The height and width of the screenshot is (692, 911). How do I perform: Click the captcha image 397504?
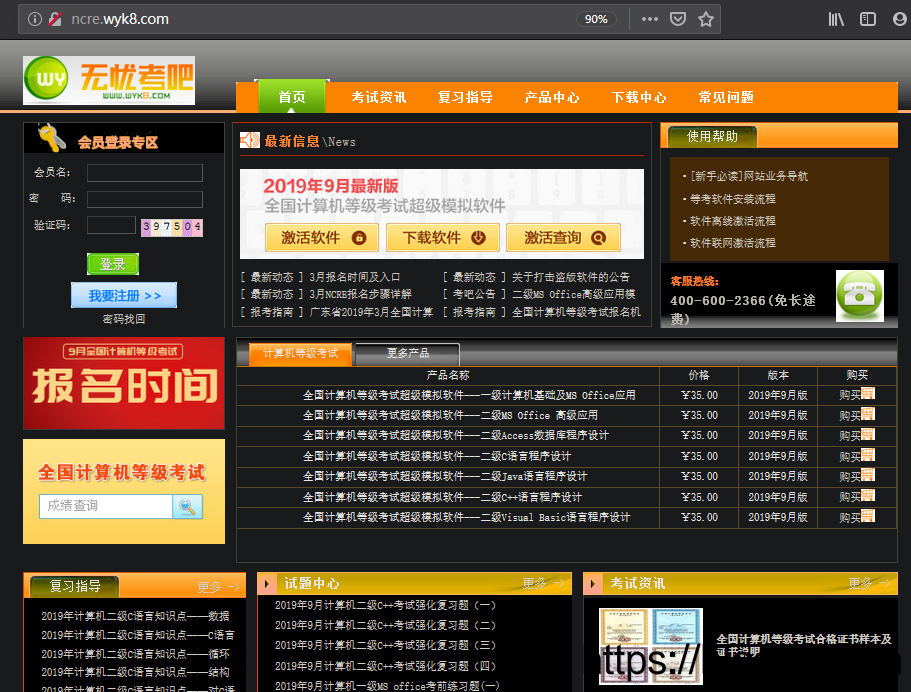pos(172,227)
